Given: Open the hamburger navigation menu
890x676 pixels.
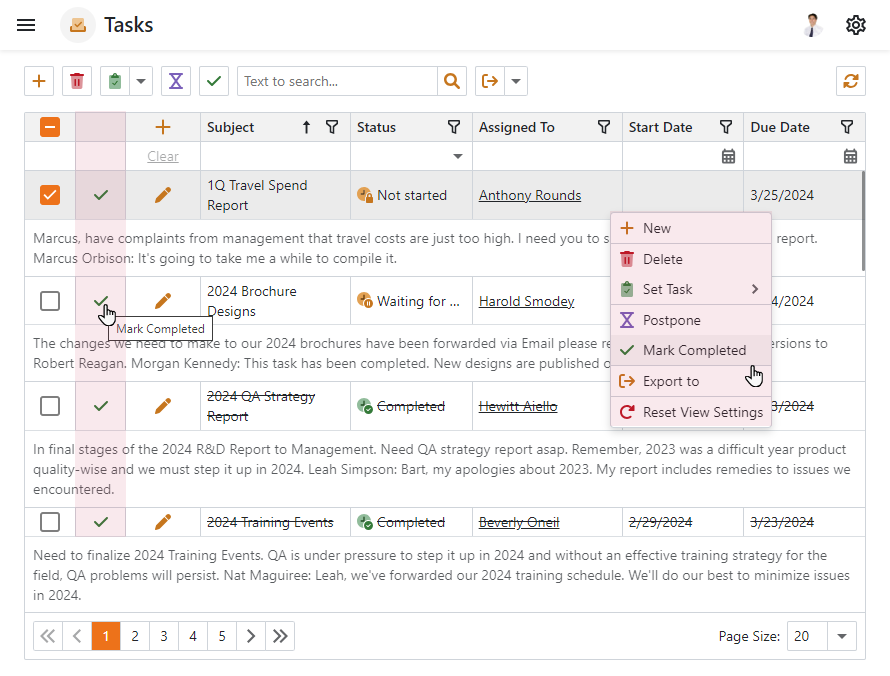Looking at the screenshot, I should 26,25.
